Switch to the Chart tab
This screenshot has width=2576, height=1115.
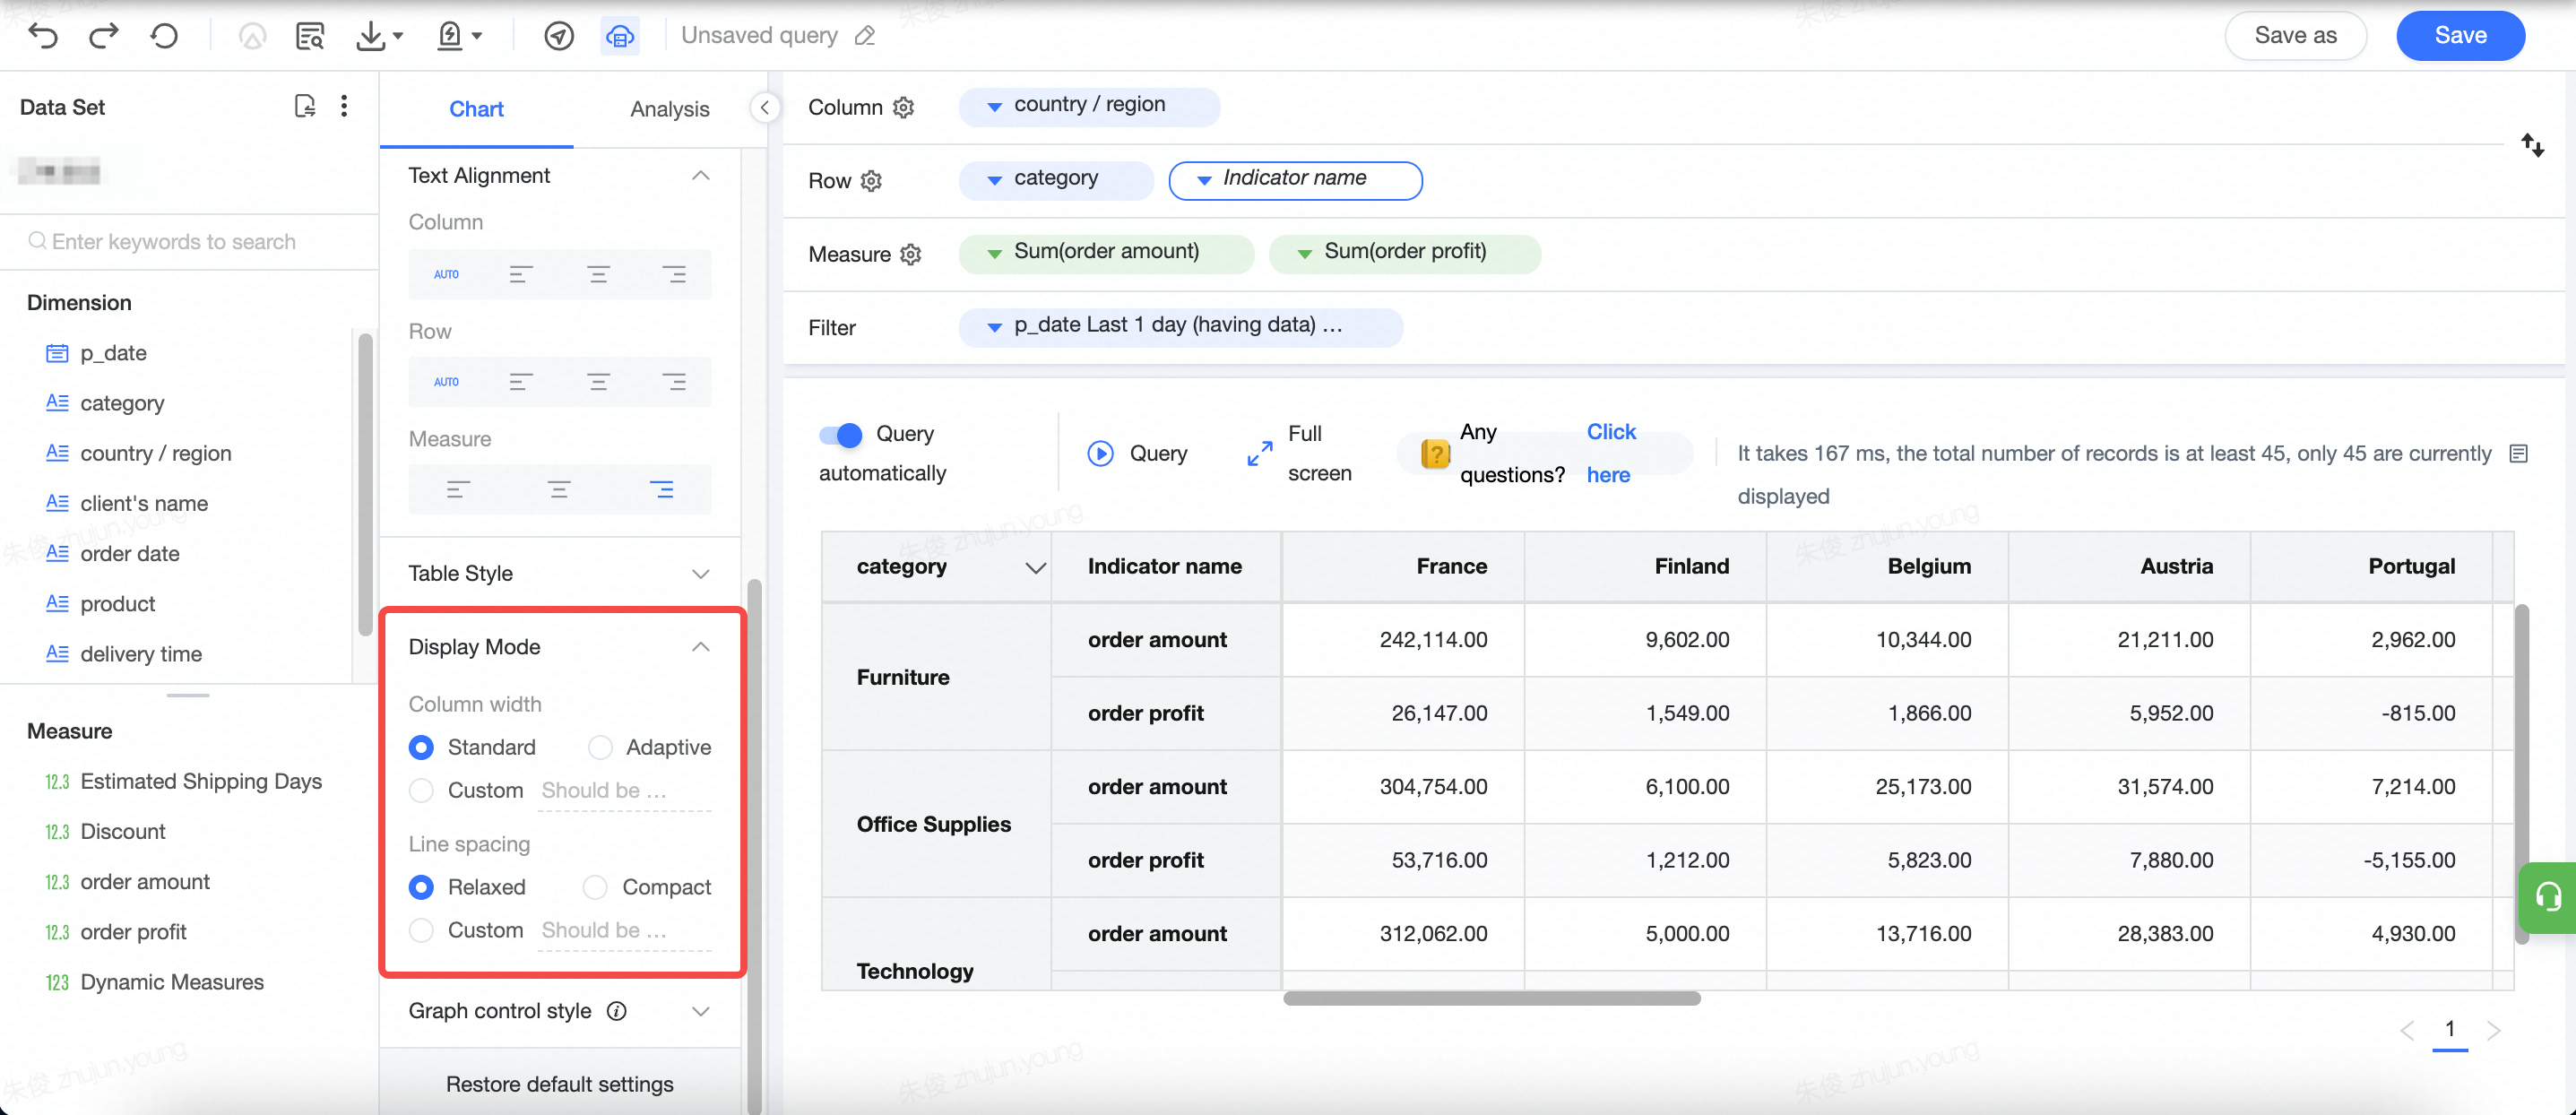(x=476, y=109)
